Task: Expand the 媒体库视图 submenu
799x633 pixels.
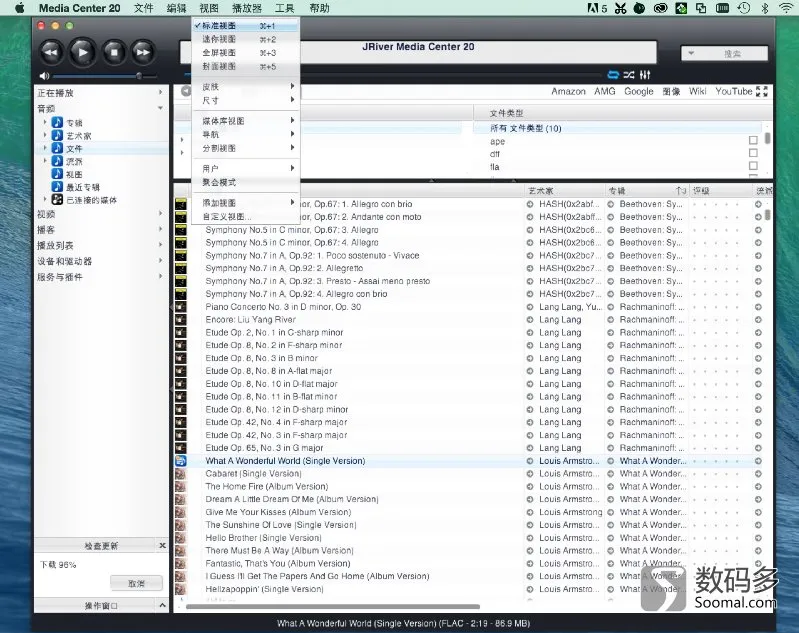Action: pos(246,121)
